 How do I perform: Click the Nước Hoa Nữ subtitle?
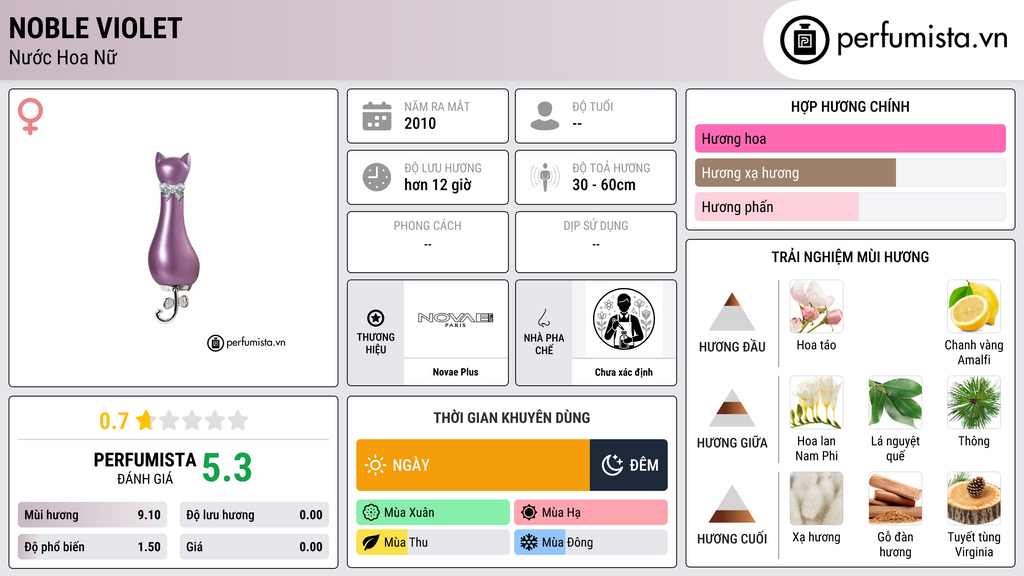point(63,57)
